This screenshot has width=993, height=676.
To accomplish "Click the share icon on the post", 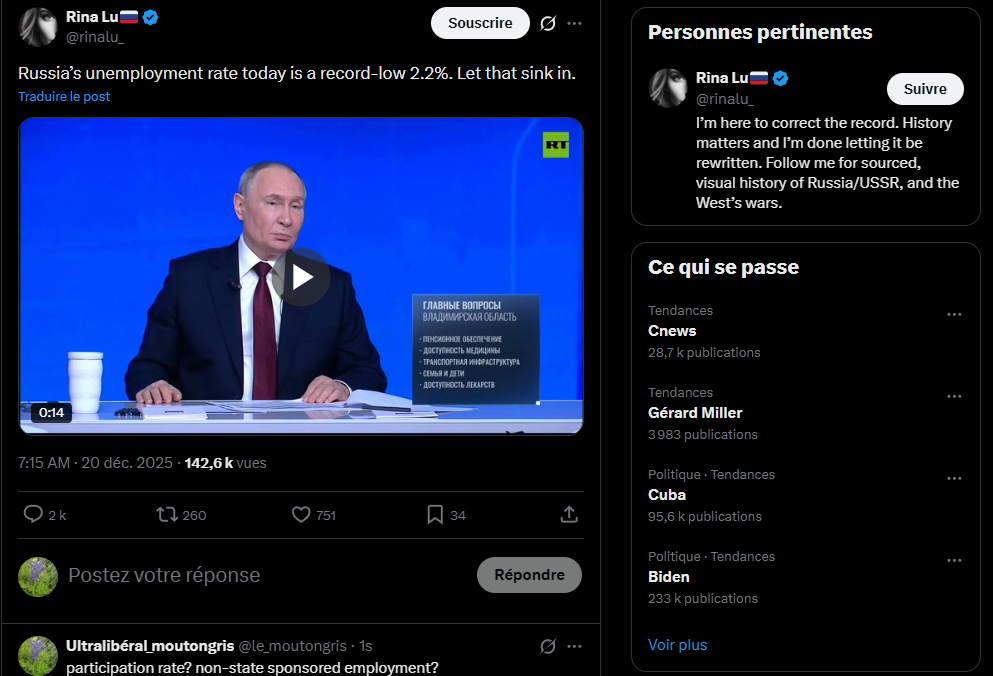I will [x=569, y=514].
